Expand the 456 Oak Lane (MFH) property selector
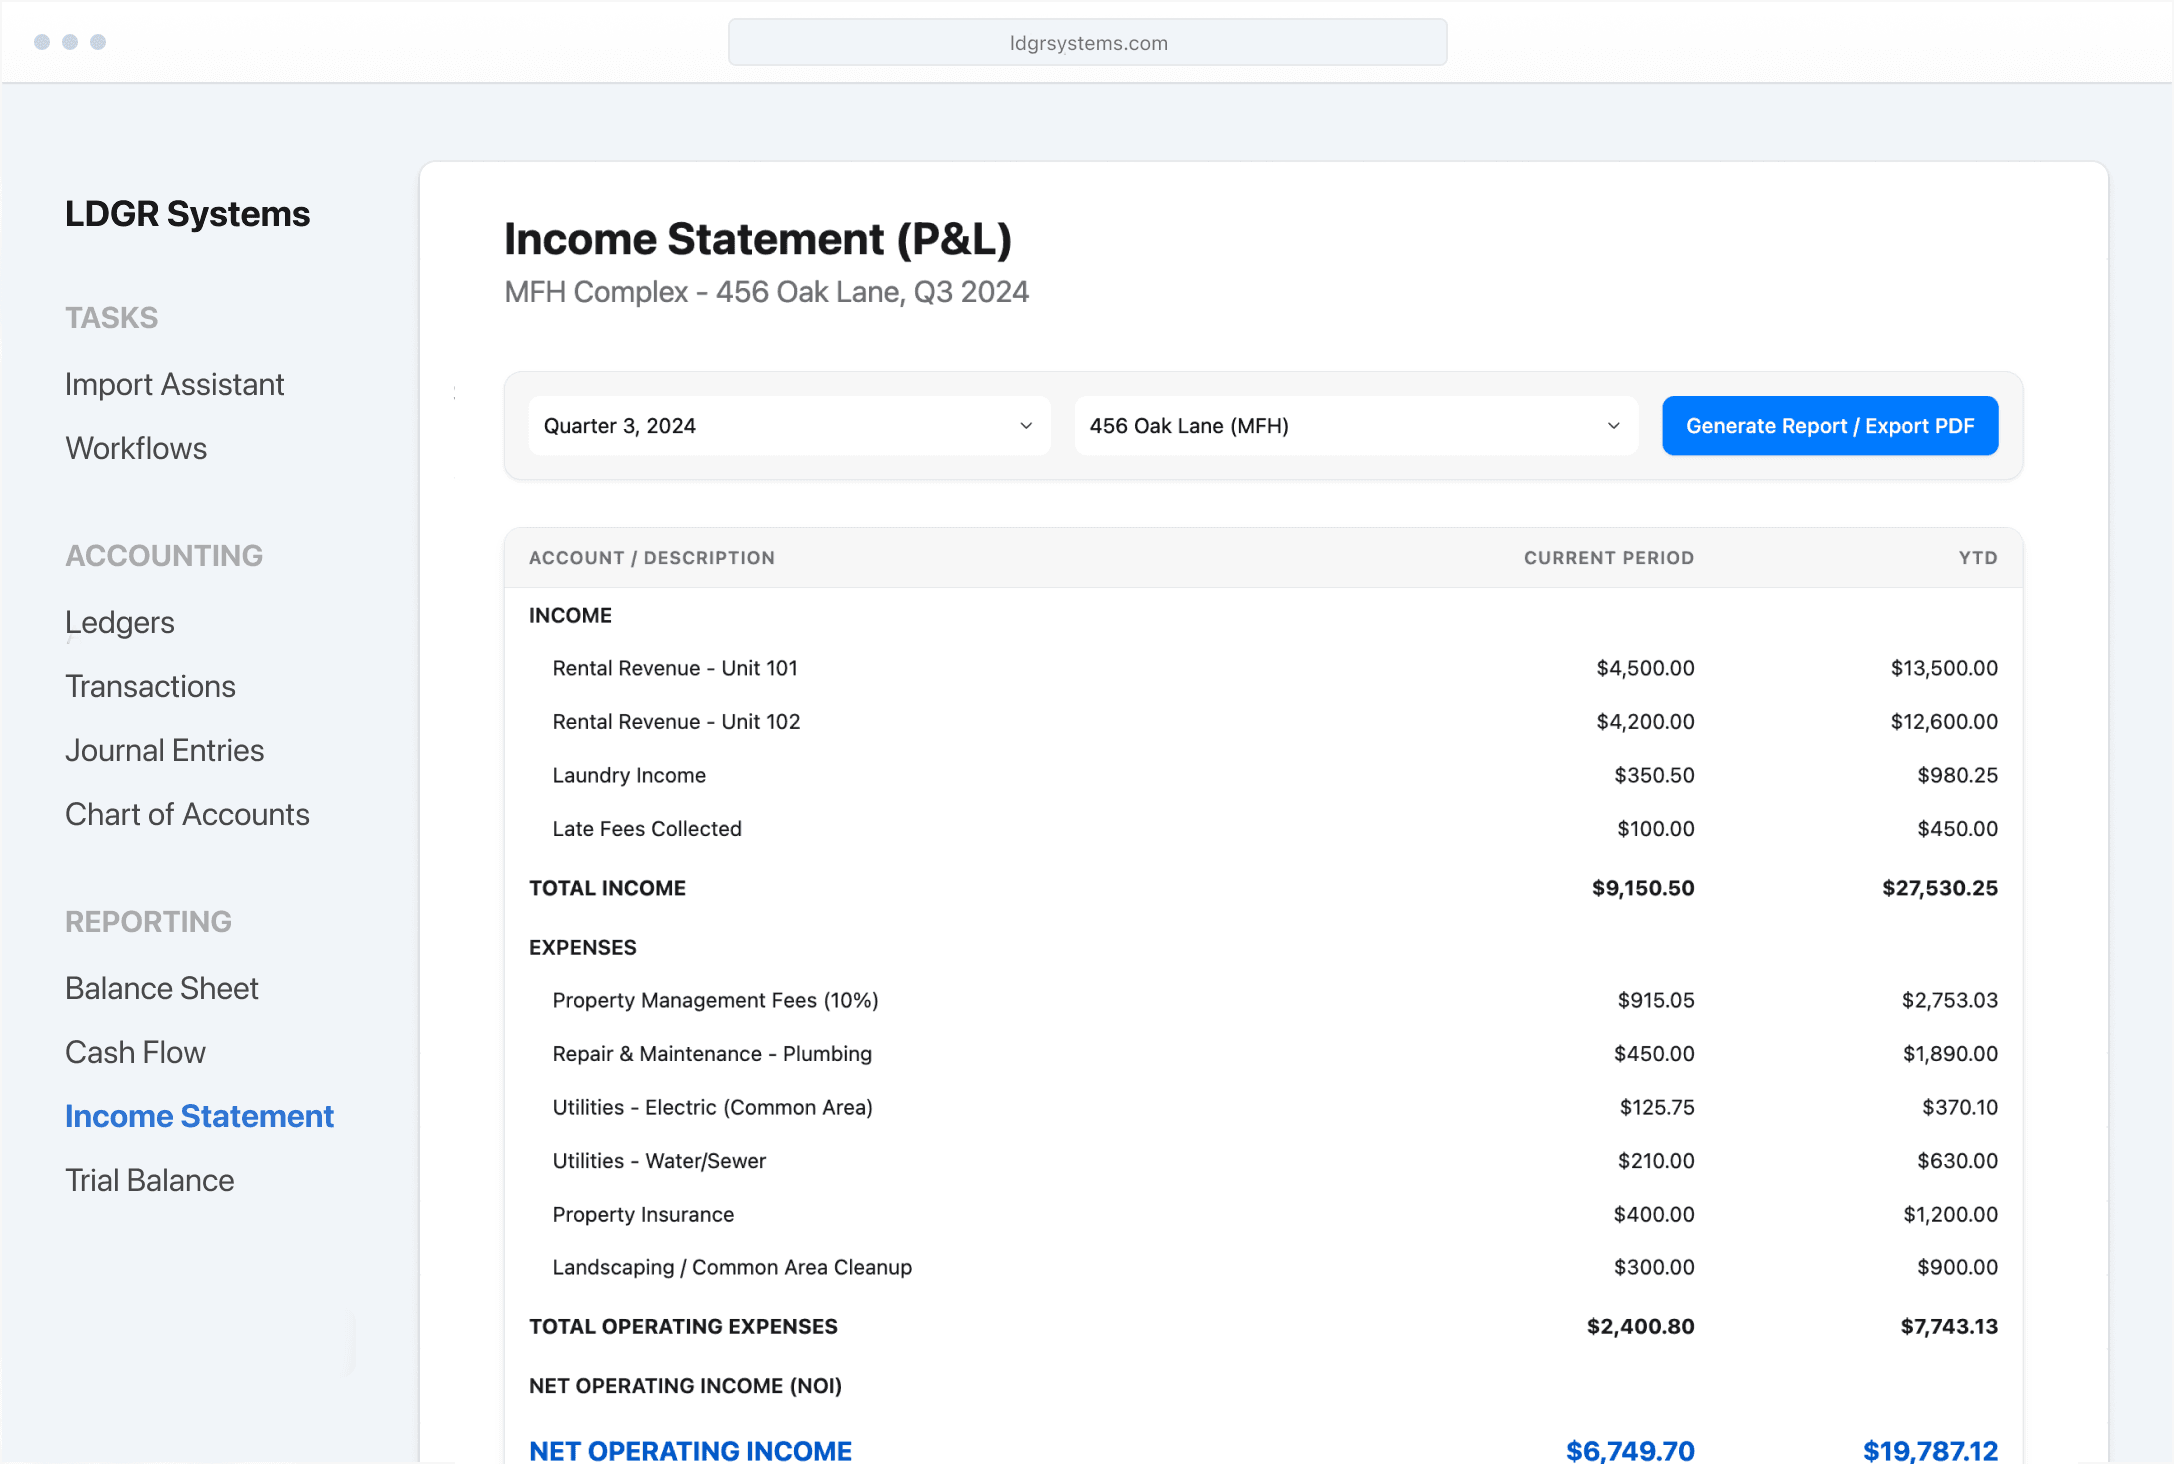 [x=1354, y=426]
